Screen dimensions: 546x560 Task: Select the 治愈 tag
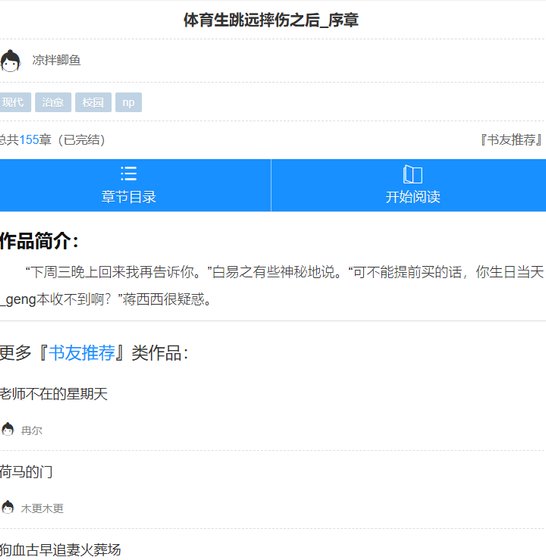(53, 102)
